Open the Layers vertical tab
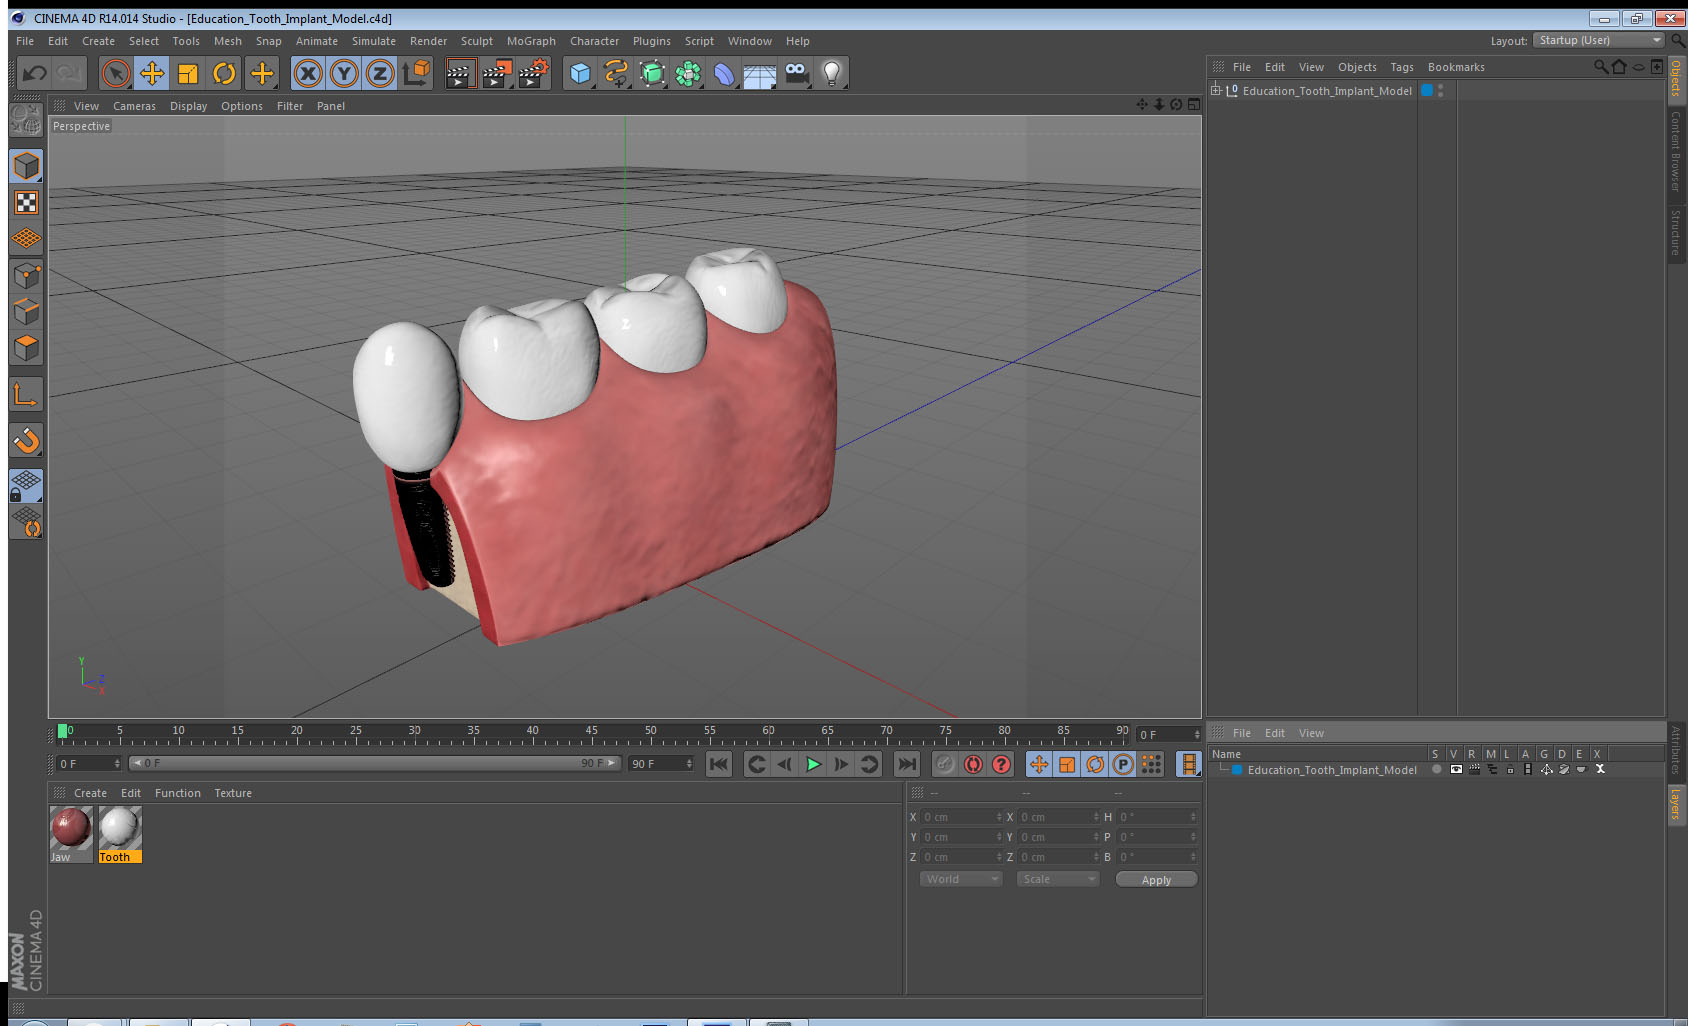The width and height of the screenshot is (1688, 1026). coord(1676,804)
